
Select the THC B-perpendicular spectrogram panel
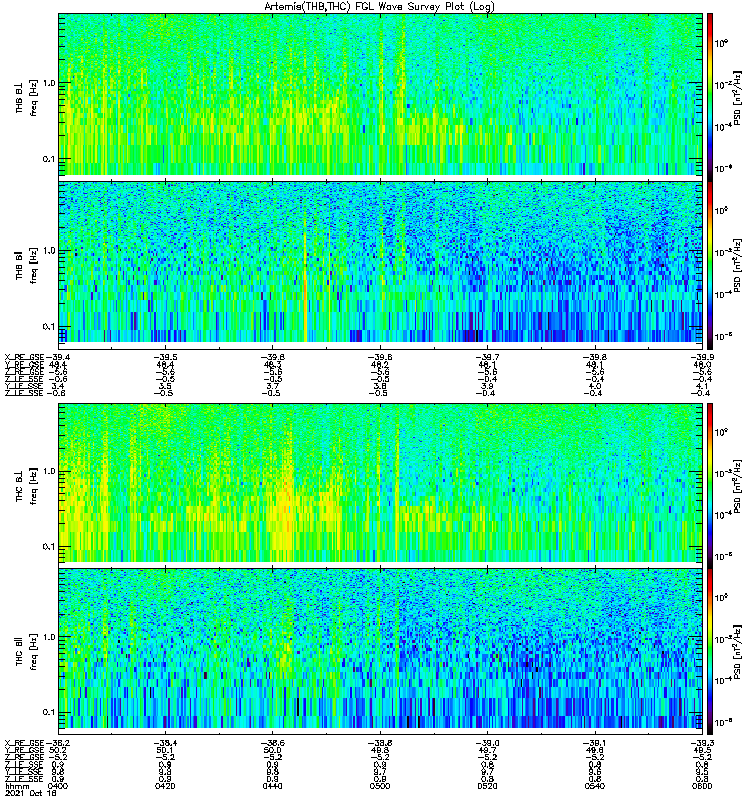(x=380, y=483)
